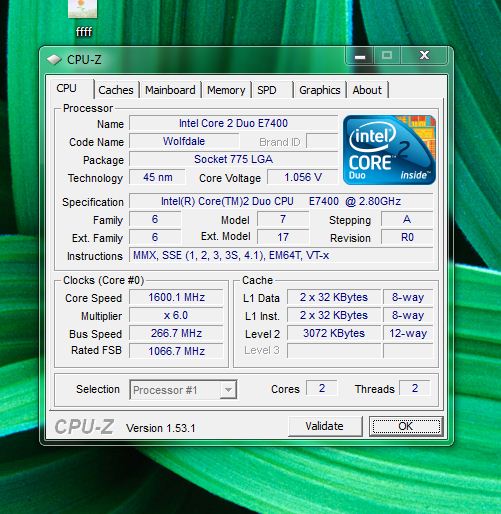Click the CPU-Z title bar icon

pyautogui.click(x=54, y=60)
